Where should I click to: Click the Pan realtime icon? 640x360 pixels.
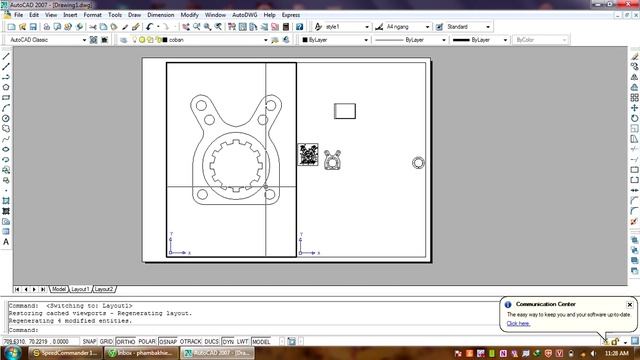pos(186,27)
